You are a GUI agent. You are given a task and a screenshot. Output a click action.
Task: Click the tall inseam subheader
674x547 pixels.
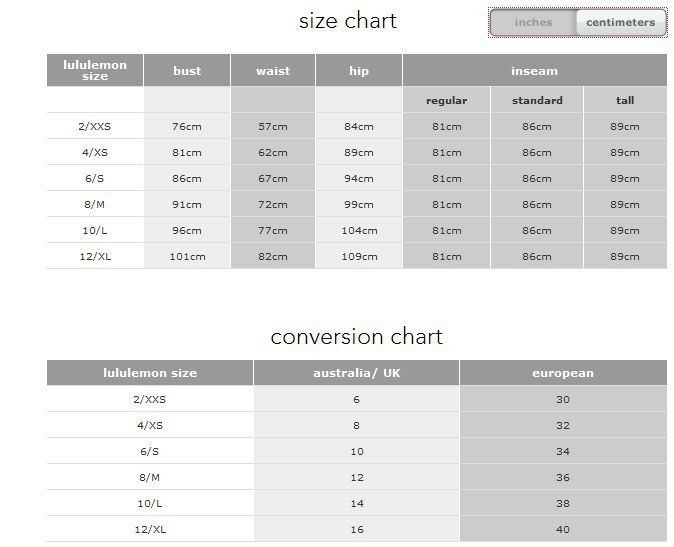pyautogui.click(x=625, y=100)
